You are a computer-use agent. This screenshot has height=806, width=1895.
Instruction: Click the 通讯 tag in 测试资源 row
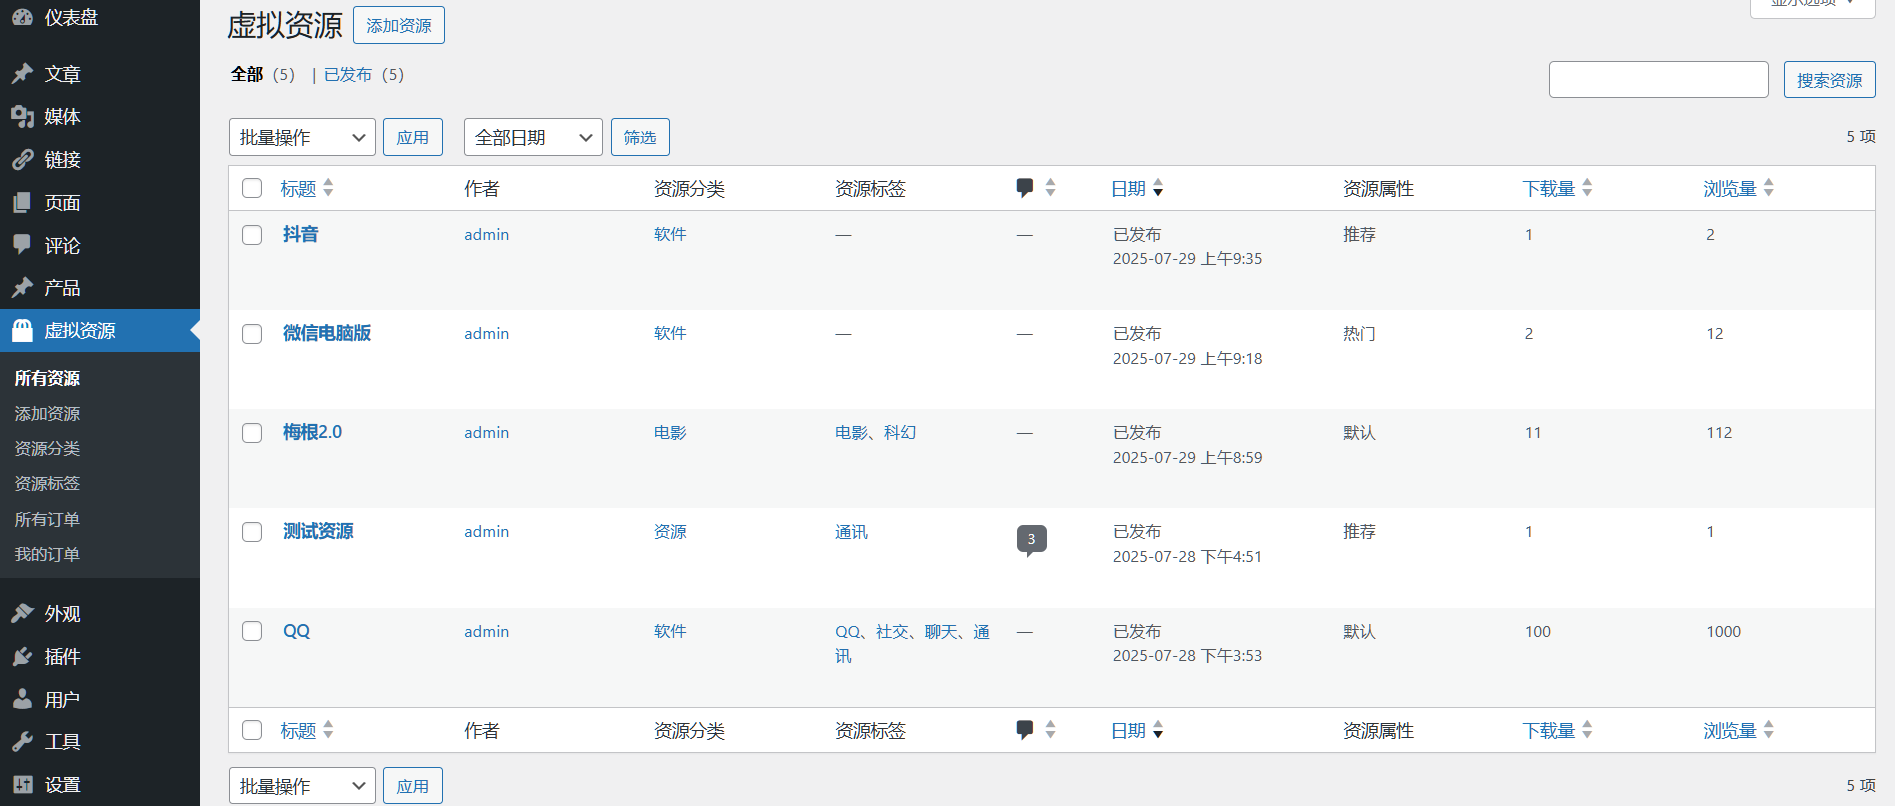click(851, 532)
